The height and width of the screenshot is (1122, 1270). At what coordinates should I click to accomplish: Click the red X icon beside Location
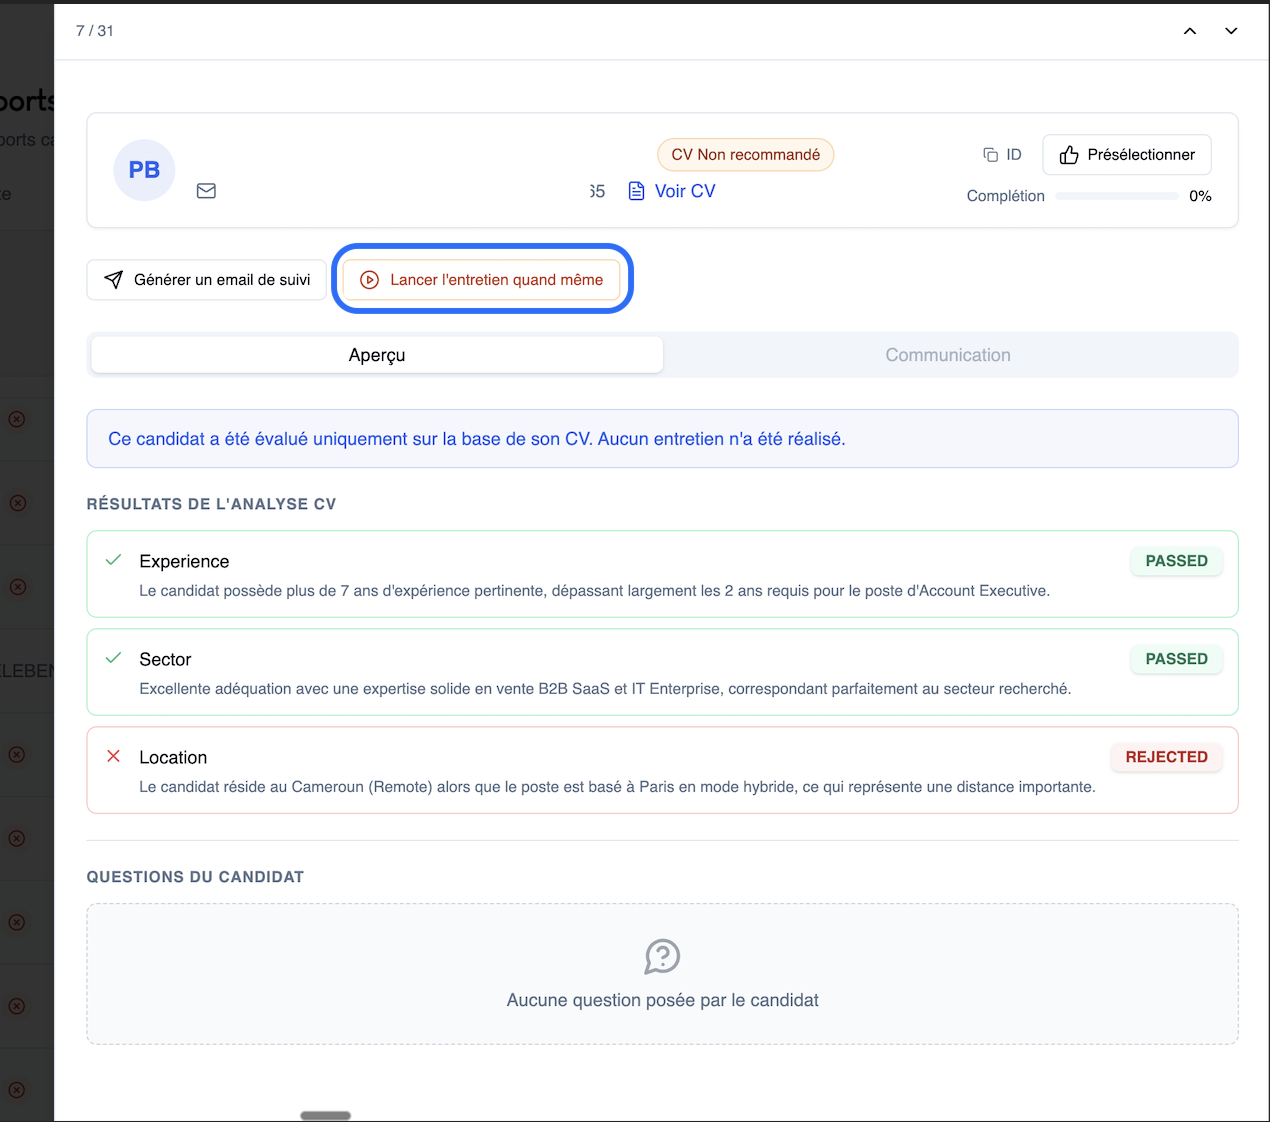[114, 756]
